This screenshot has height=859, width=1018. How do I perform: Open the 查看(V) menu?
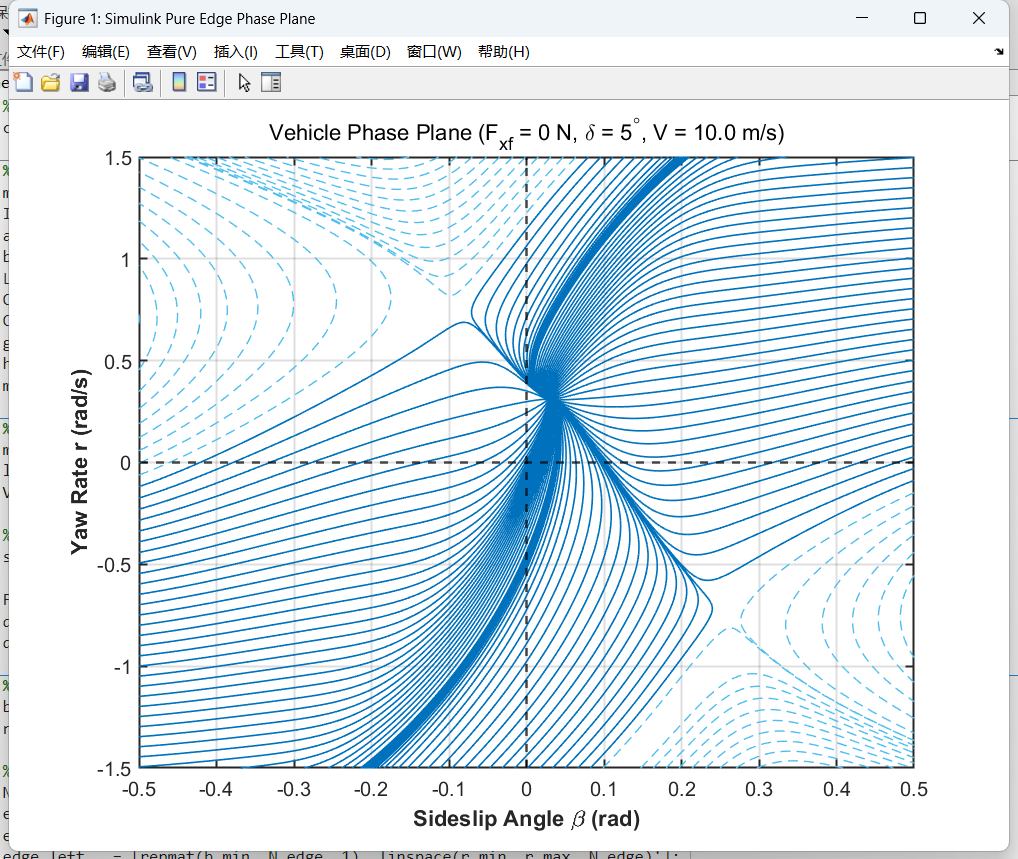click(x=171, y=52)
